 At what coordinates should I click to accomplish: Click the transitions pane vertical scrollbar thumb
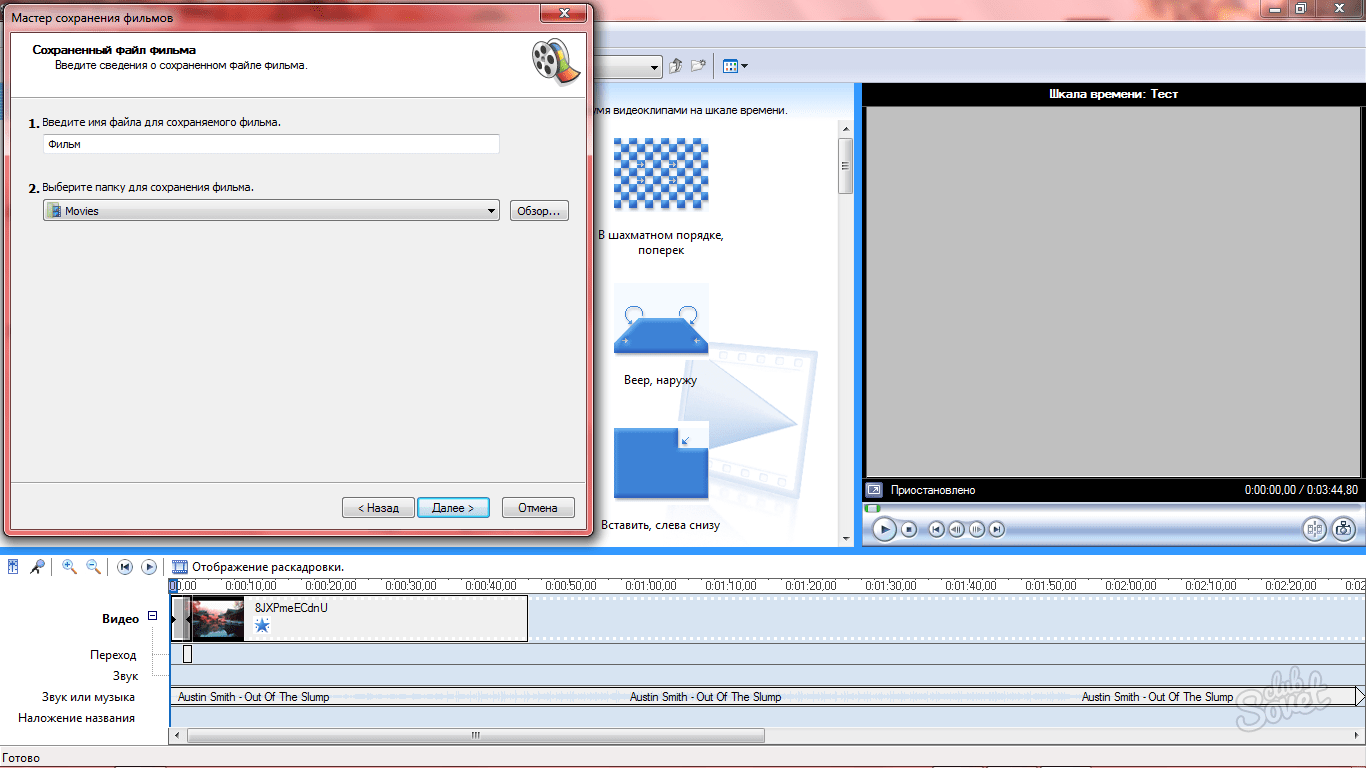(x=846, y=165)
